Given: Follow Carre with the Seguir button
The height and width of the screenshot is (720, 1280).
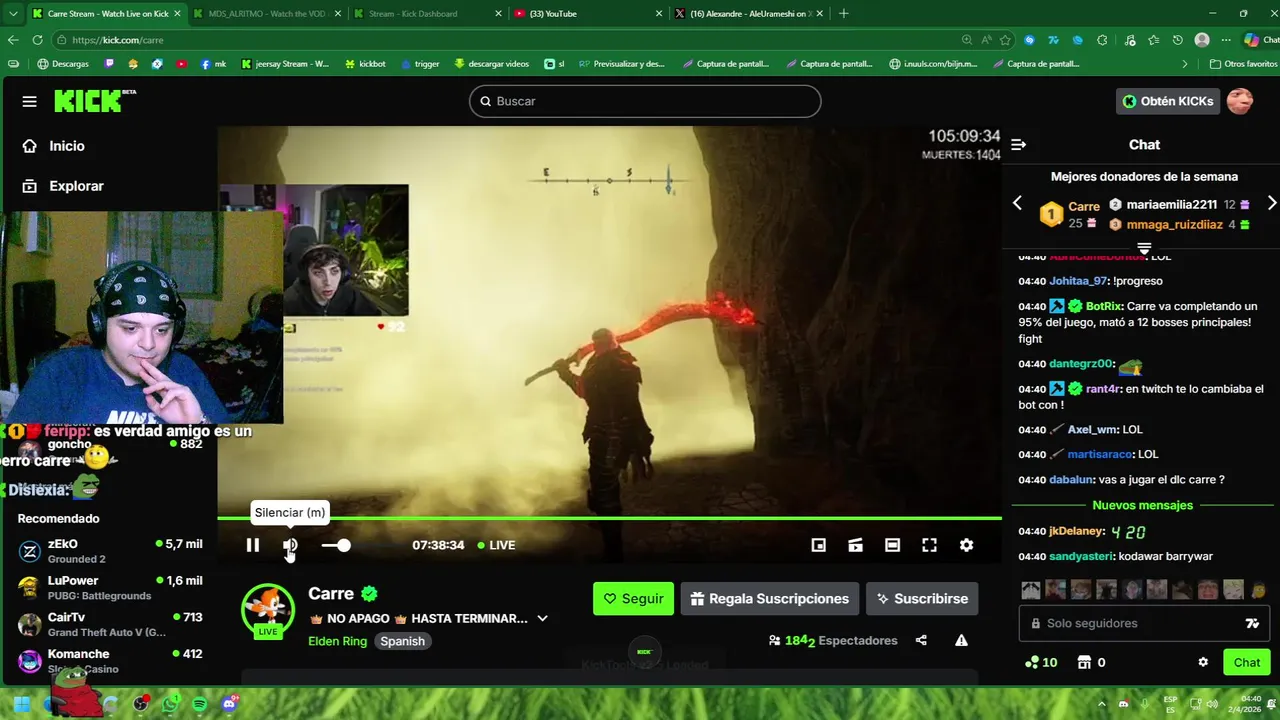Looking at the screenshot, I should point(633,599).
